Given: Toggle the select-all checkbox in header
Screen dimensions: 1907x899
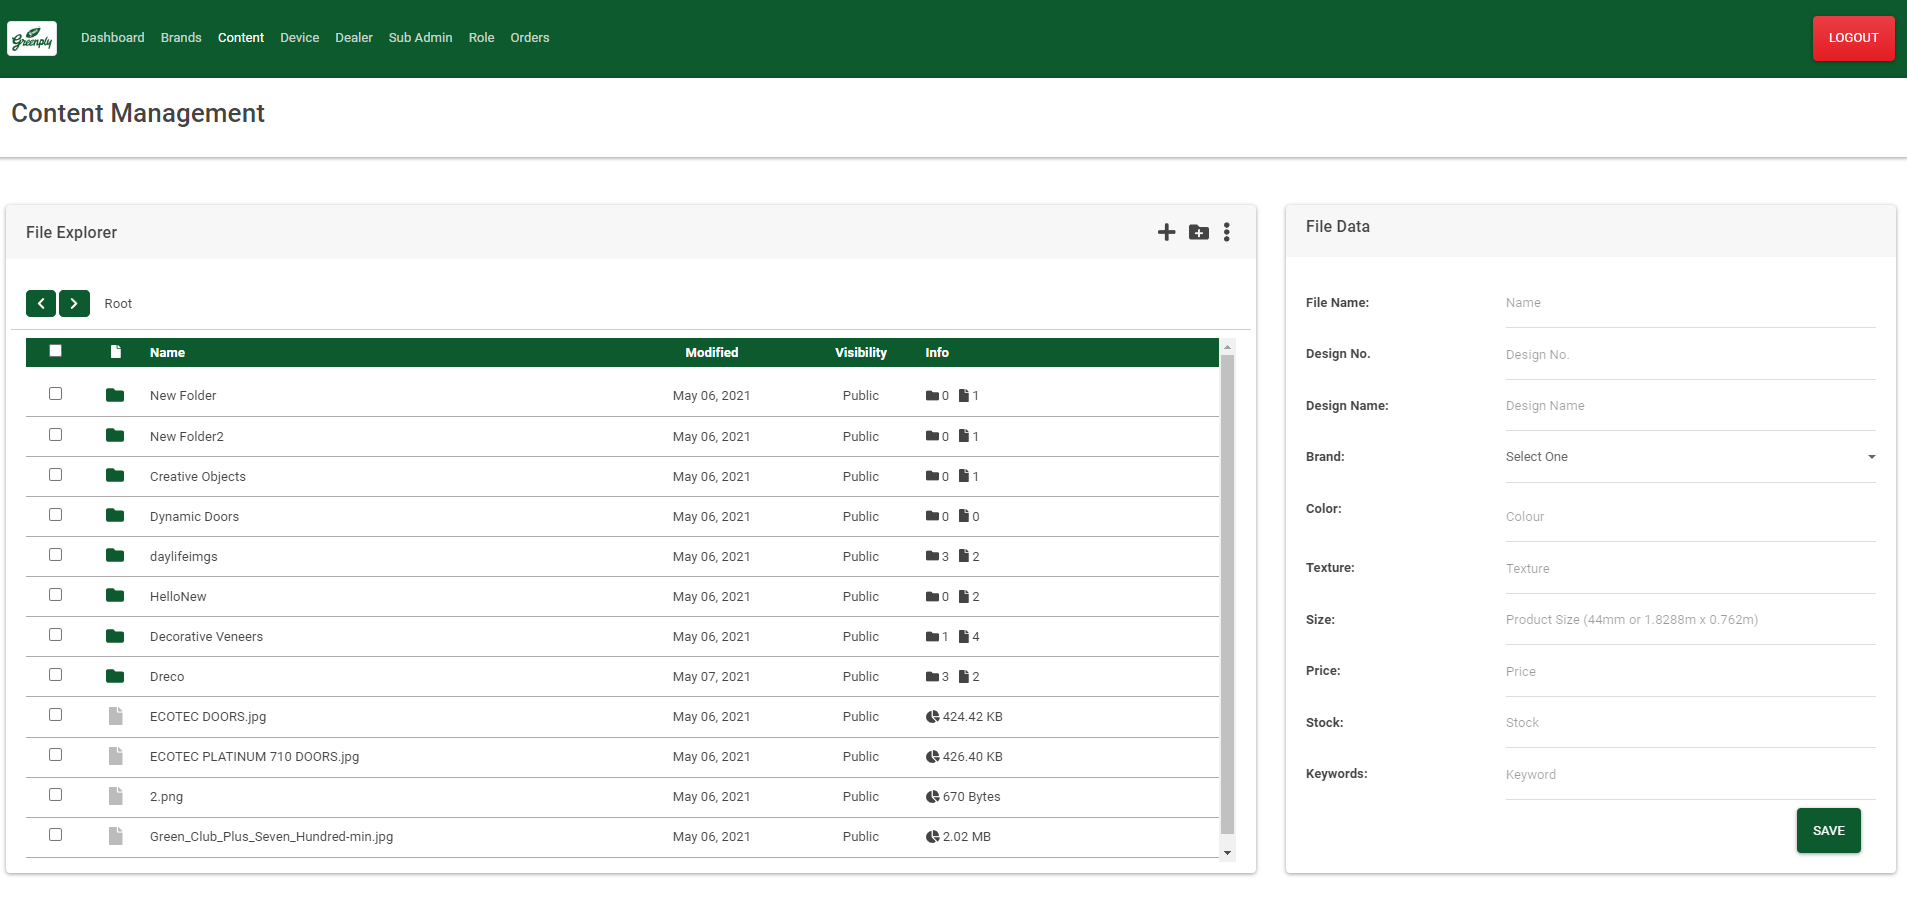Looking at the screenshot, I should (56, 351).
